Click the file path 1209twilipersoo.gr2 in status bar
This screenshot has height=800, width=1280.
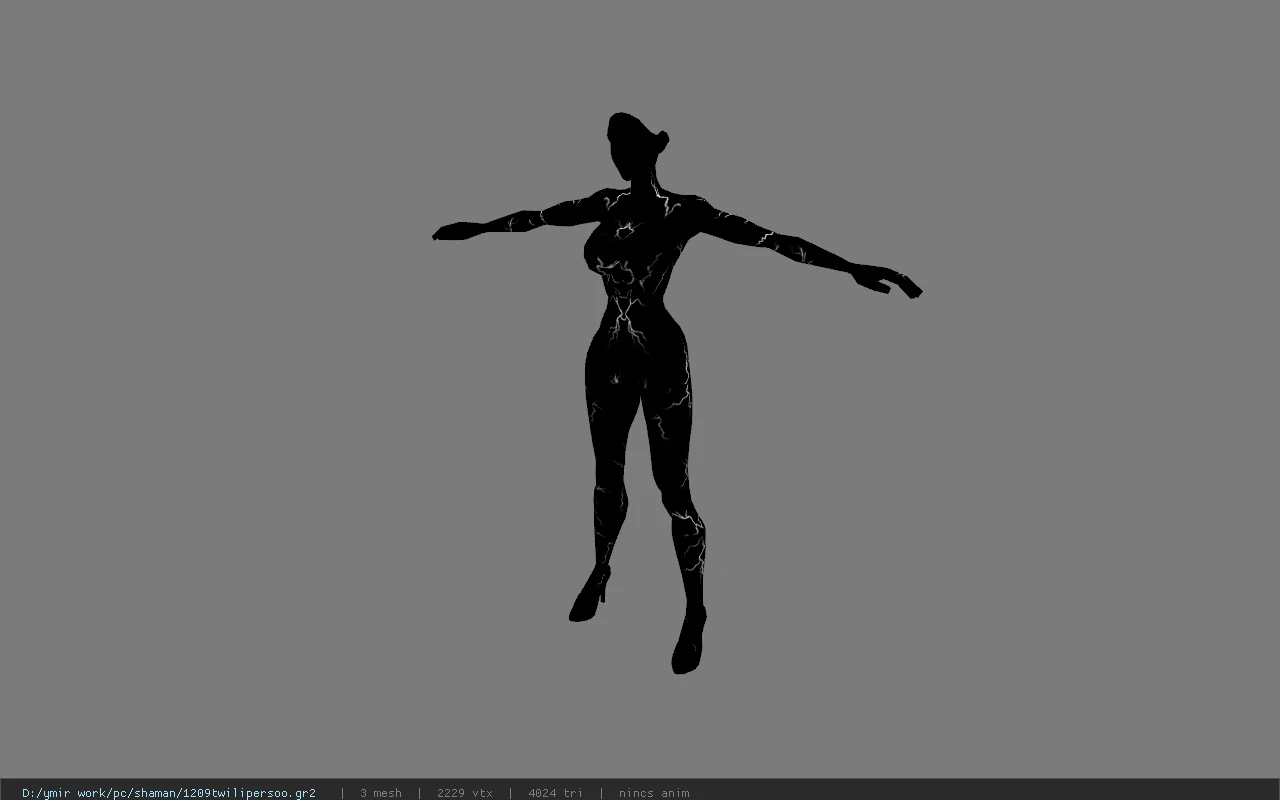[169, 793]
